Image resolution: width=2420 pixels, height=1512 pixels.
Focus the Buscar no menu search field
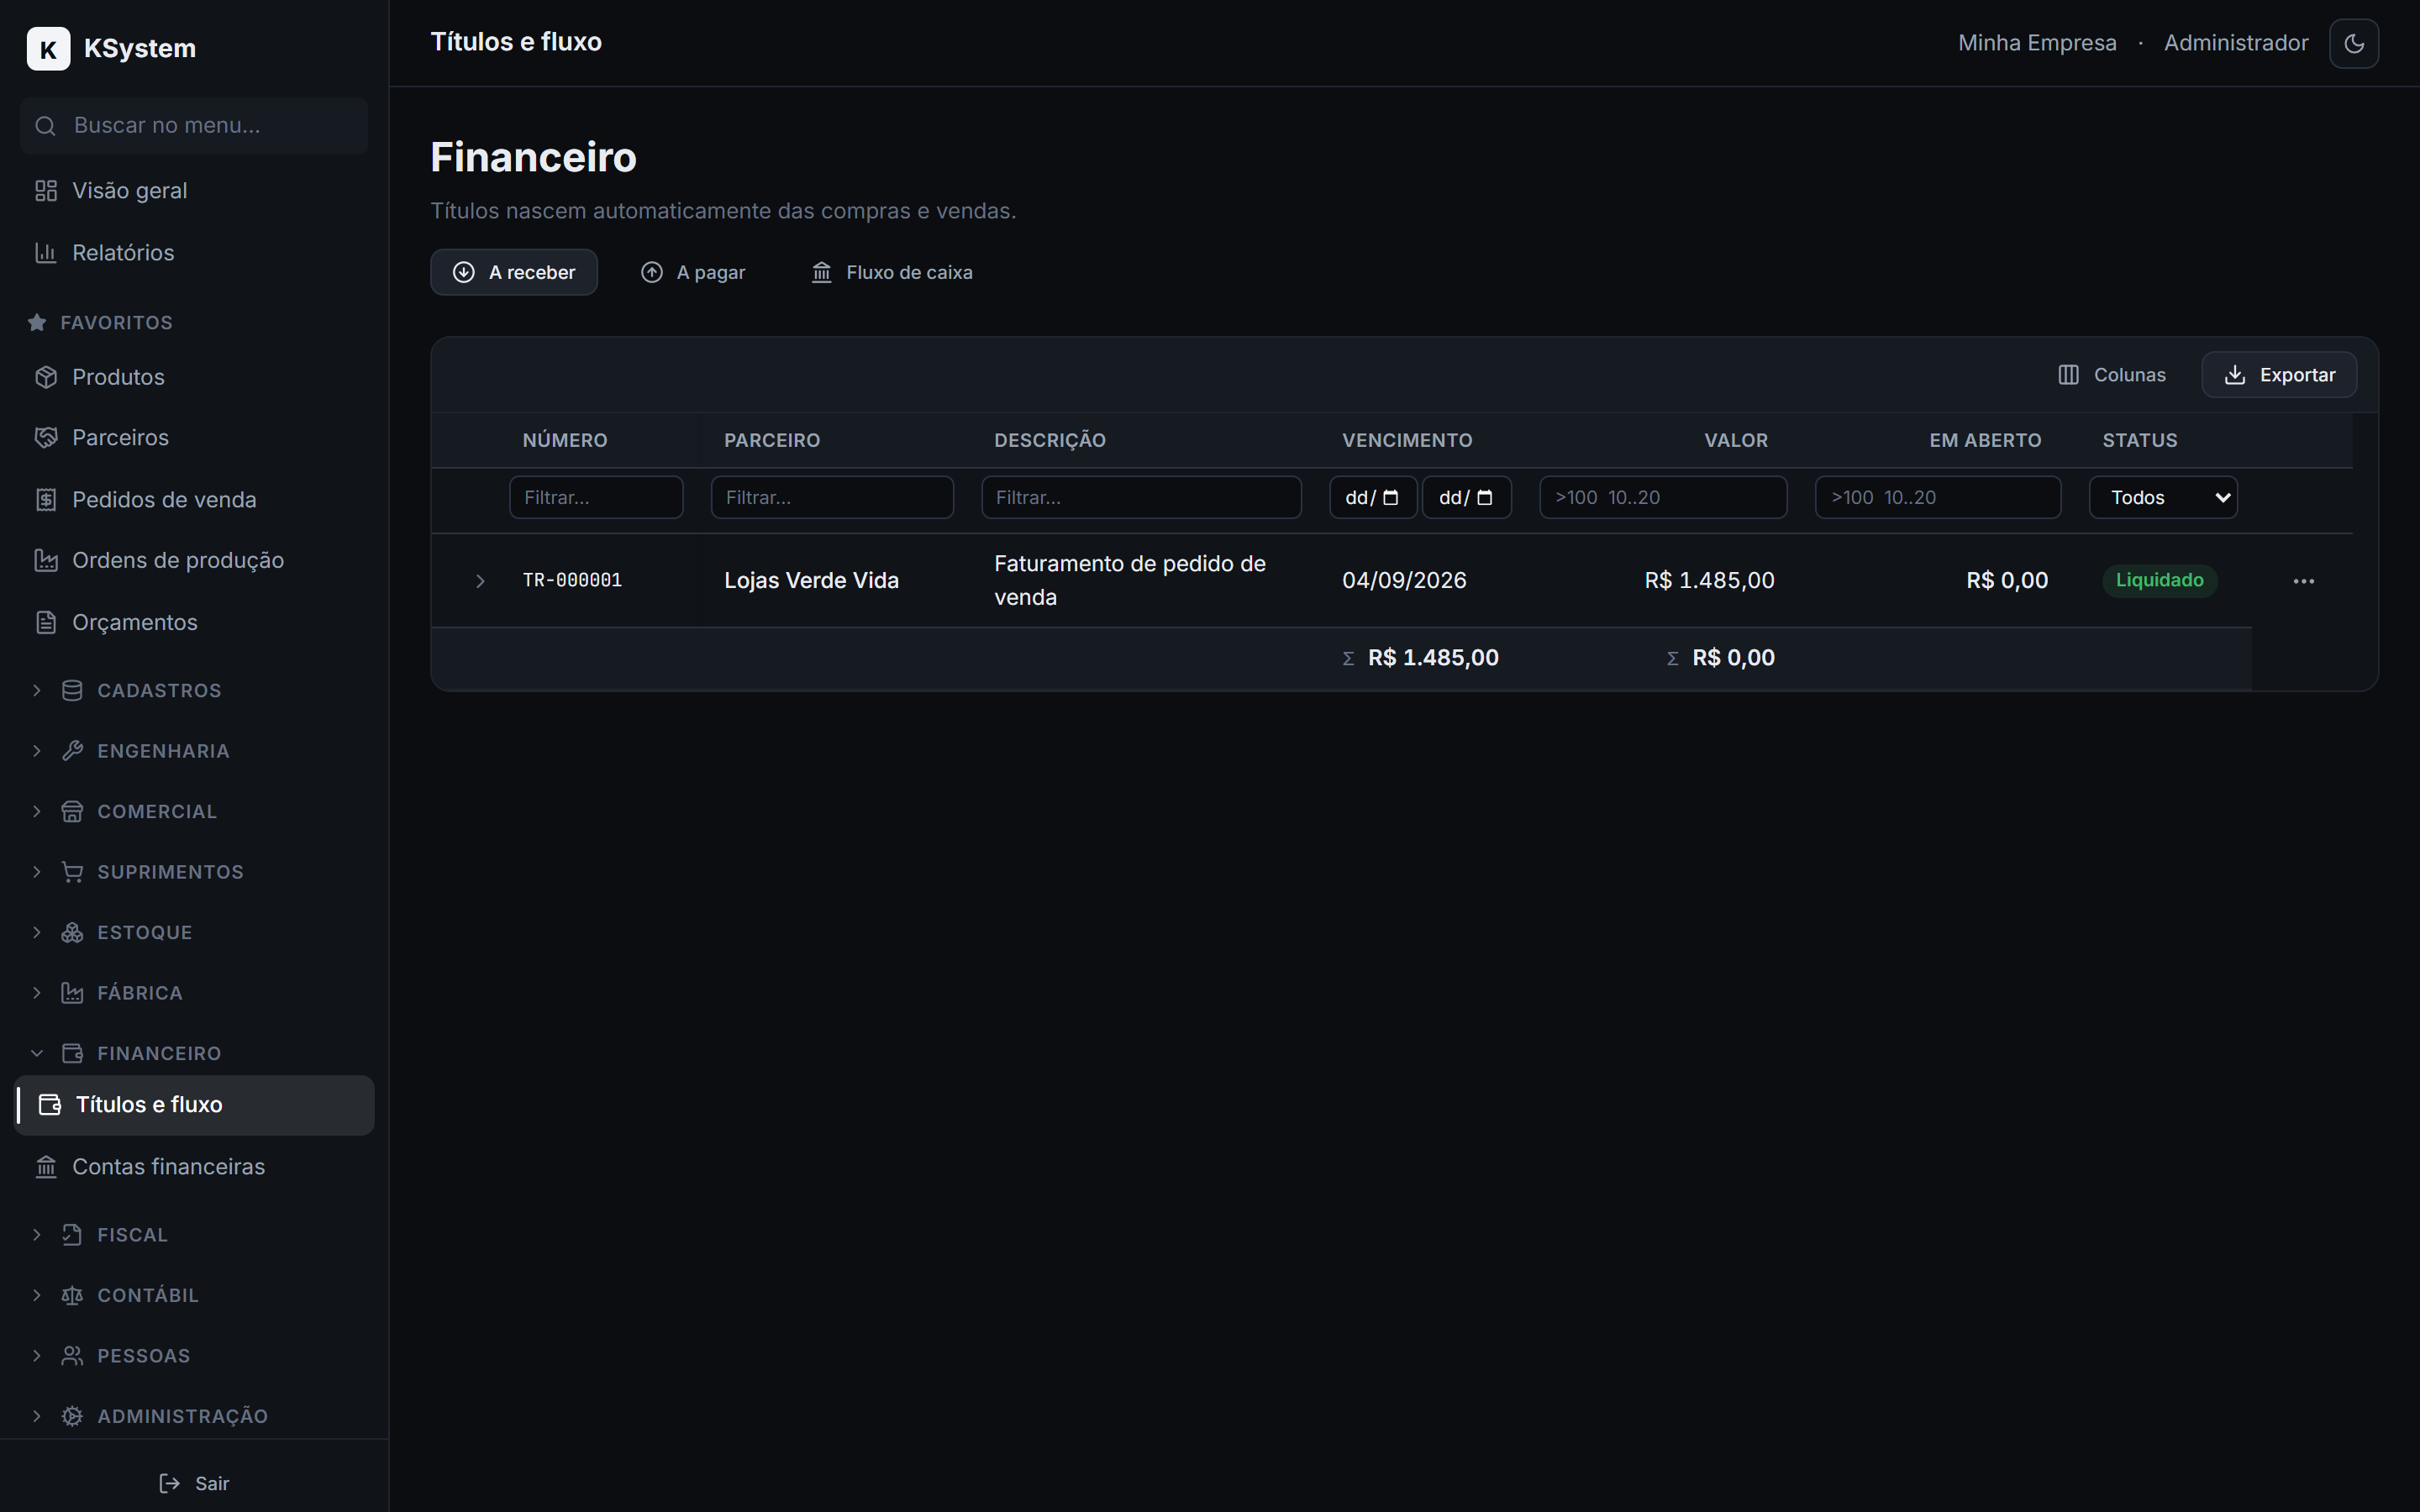point(194,126)
